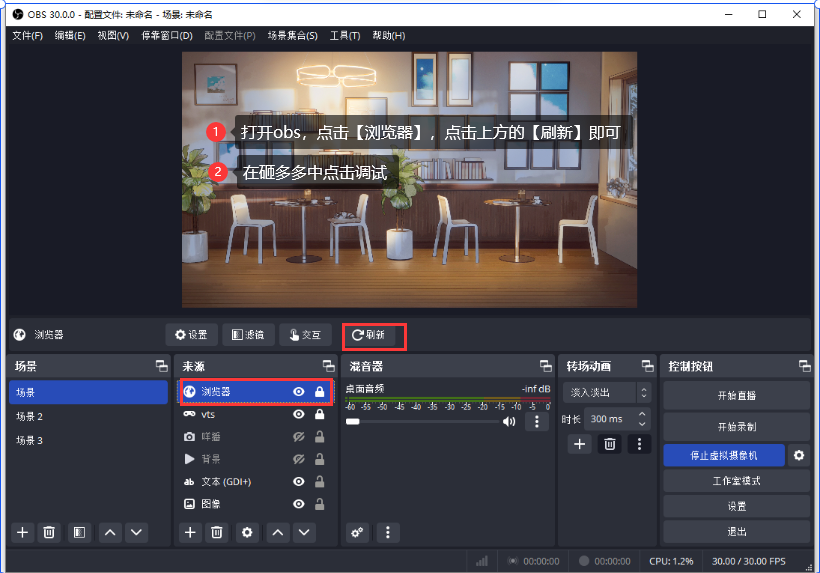The width and height of the screenshot is (820, 573).
Task: Increase transition duration with up arrow
Action: 642,414
